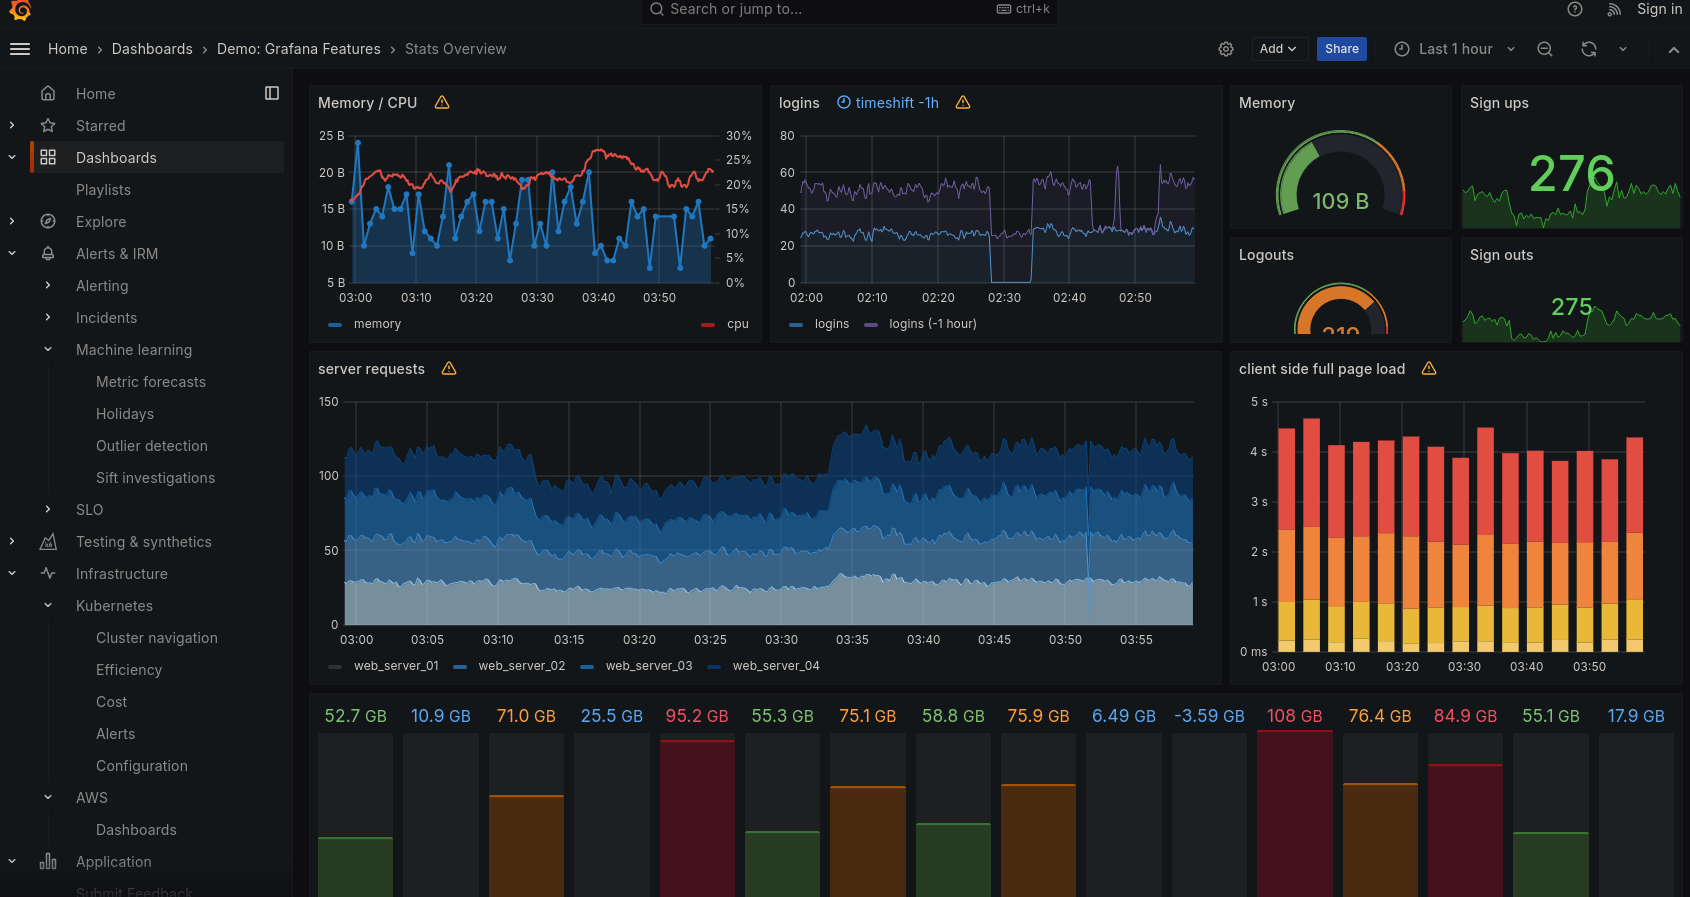1690x897 pixels.
Task: Click the cpu legend color swatch
Action: point(708,324)
